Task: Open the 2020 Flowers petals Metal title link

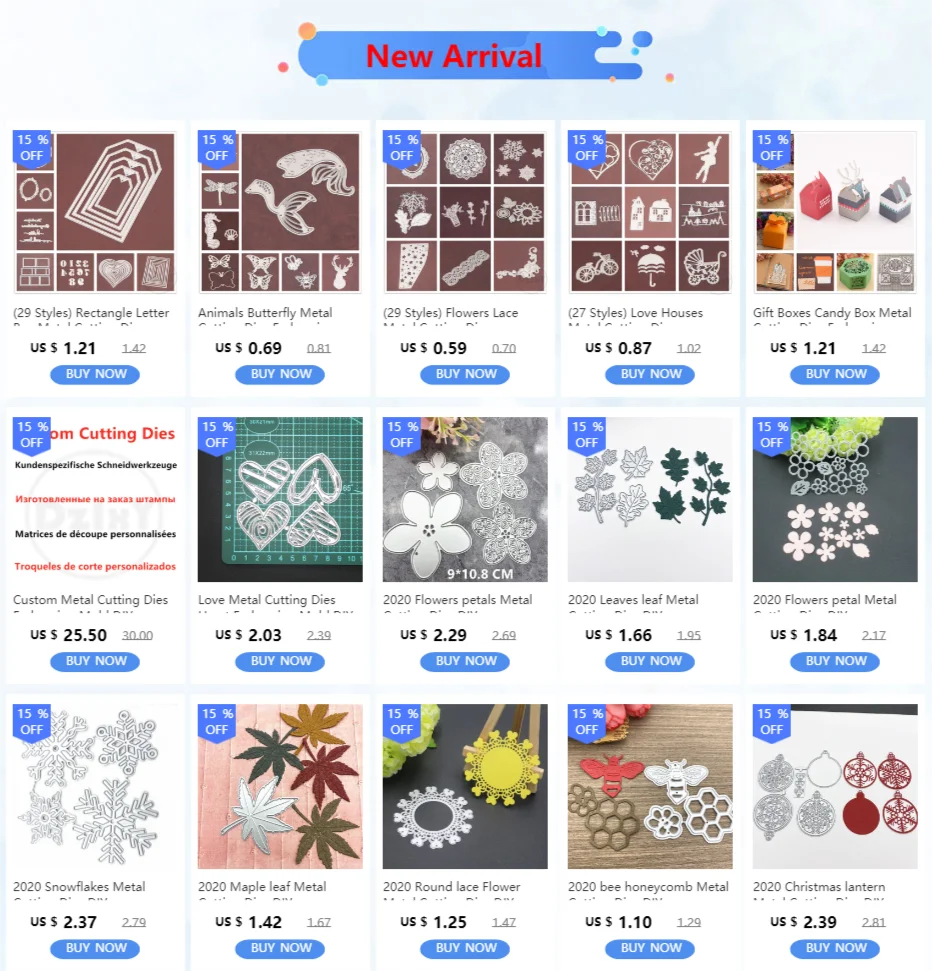Action: pyautogui.click(x=458, y=600)
